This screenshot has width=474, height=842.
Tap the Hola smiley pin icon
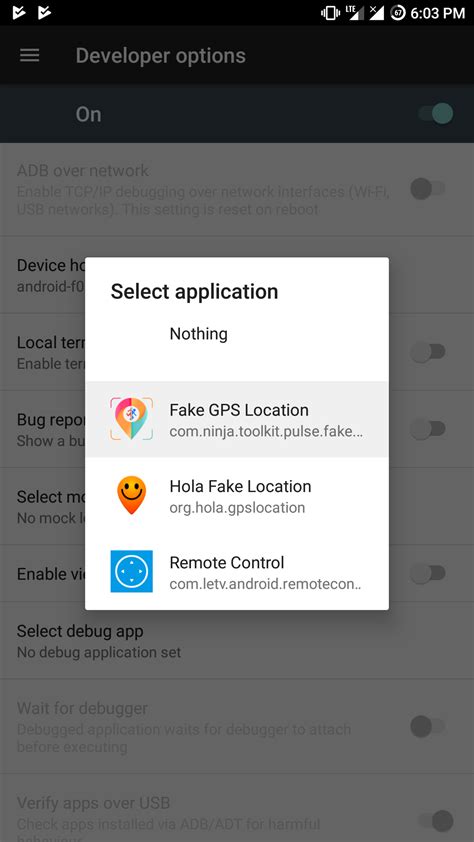(132, 495)
